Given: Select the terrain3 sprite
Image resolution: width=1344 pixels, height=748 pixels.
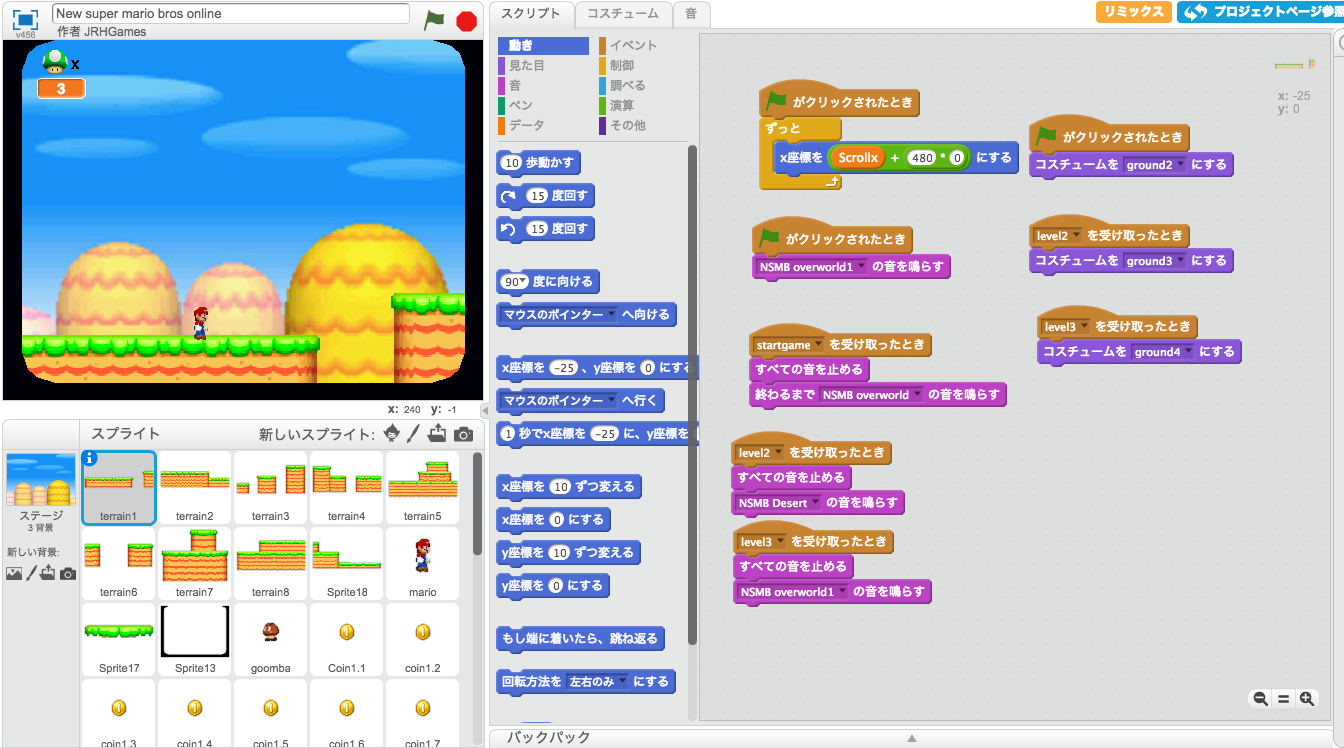Looking at the screenshot, I should [x=270, y=487].
